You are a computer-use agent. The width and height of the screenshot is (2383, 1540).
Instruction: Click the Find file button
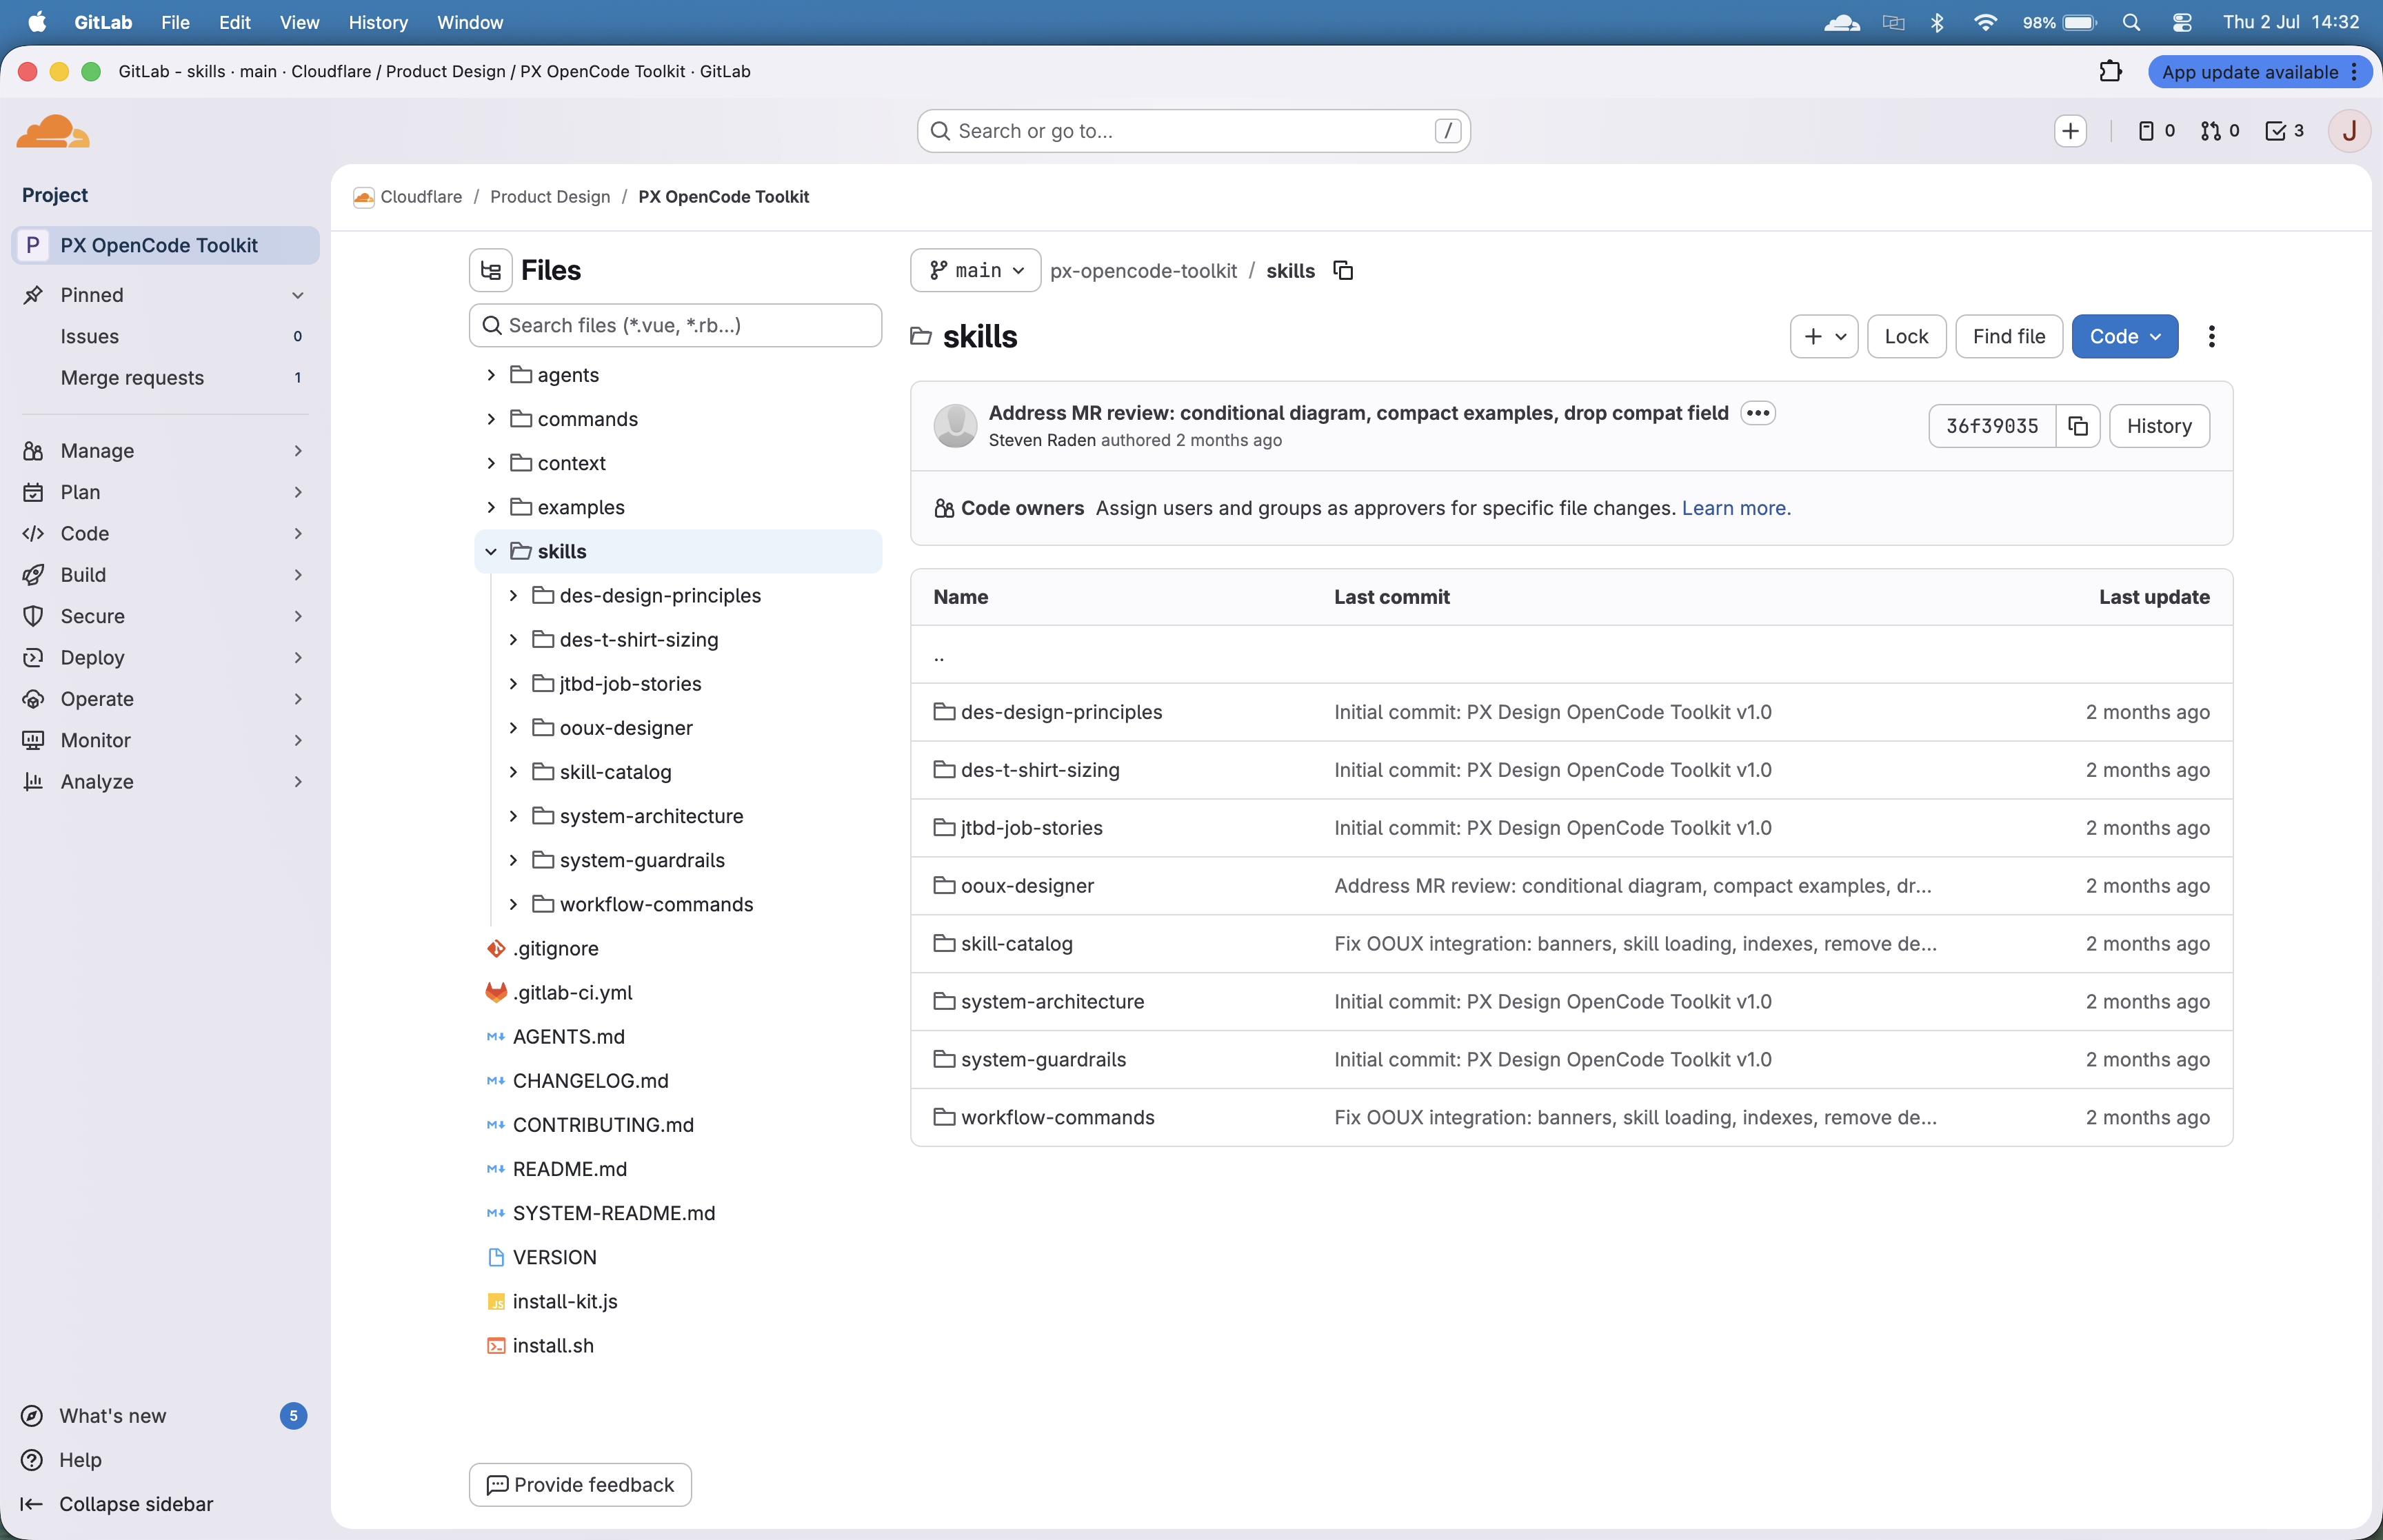(x=2008, y=336)
